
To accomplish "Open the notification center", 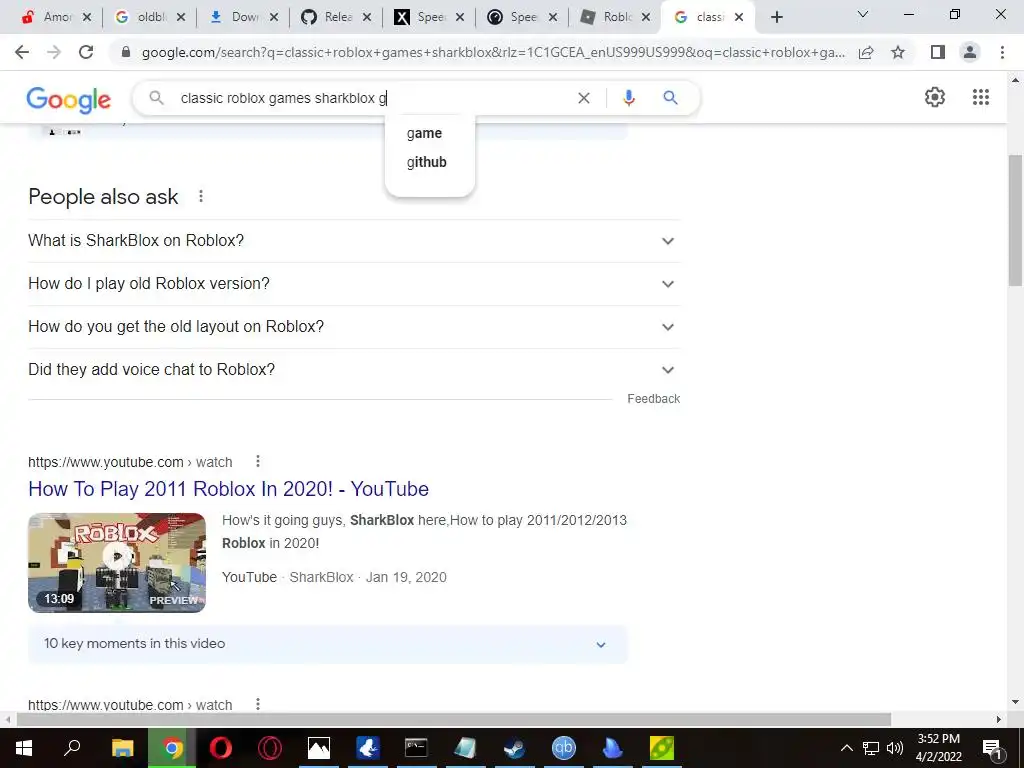I will coord(991,748).
